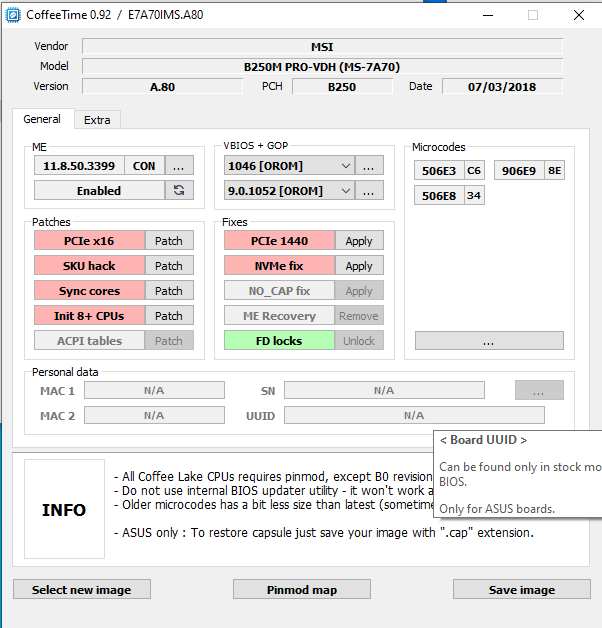Click the green FD locks label

(279, 340)
